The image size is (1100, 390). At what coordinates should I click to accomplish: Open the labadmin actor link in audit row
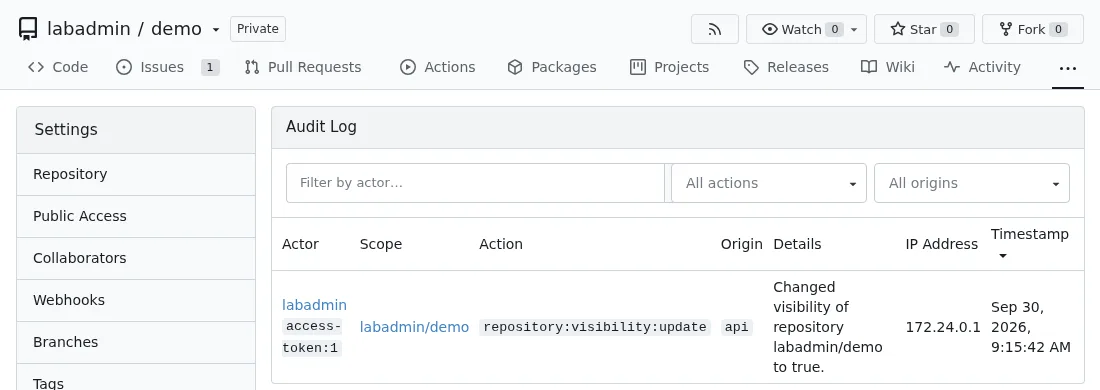[x=314, y=305]
